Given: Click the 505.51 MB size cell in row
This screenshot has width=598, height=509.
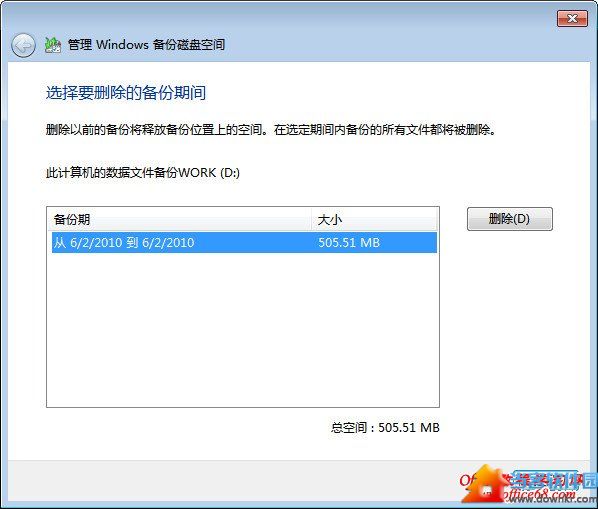Looking at the screenshot, I should [349, 242].
